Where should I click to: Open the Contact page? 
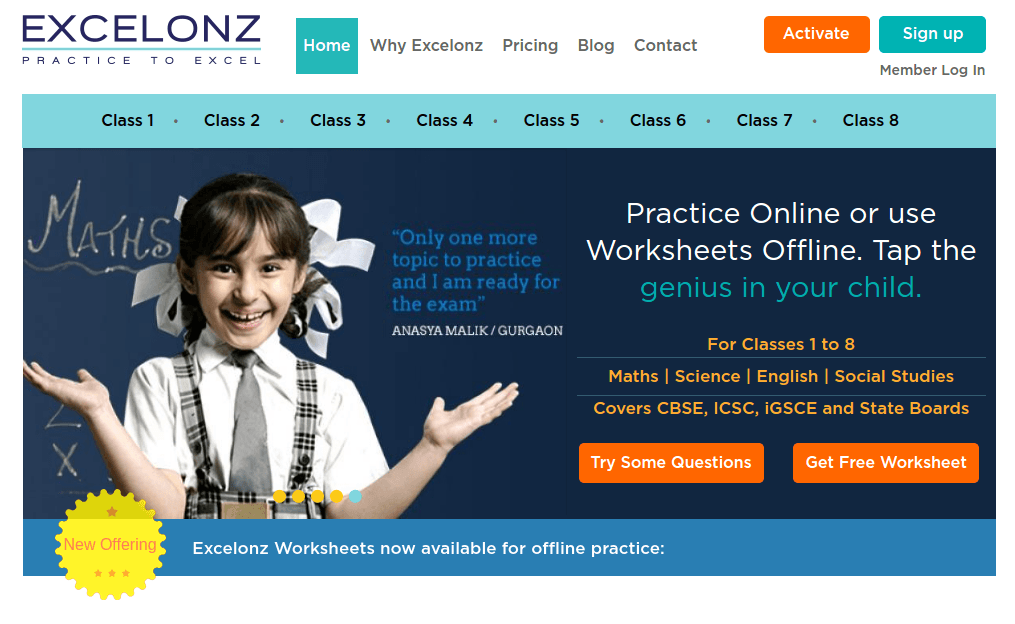[x=665, y=45]
